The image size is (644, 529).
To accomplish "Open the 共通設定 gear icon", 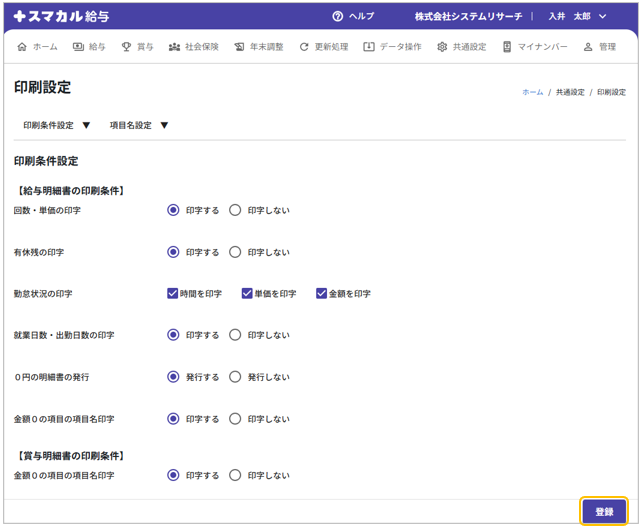I will (442, 47).
